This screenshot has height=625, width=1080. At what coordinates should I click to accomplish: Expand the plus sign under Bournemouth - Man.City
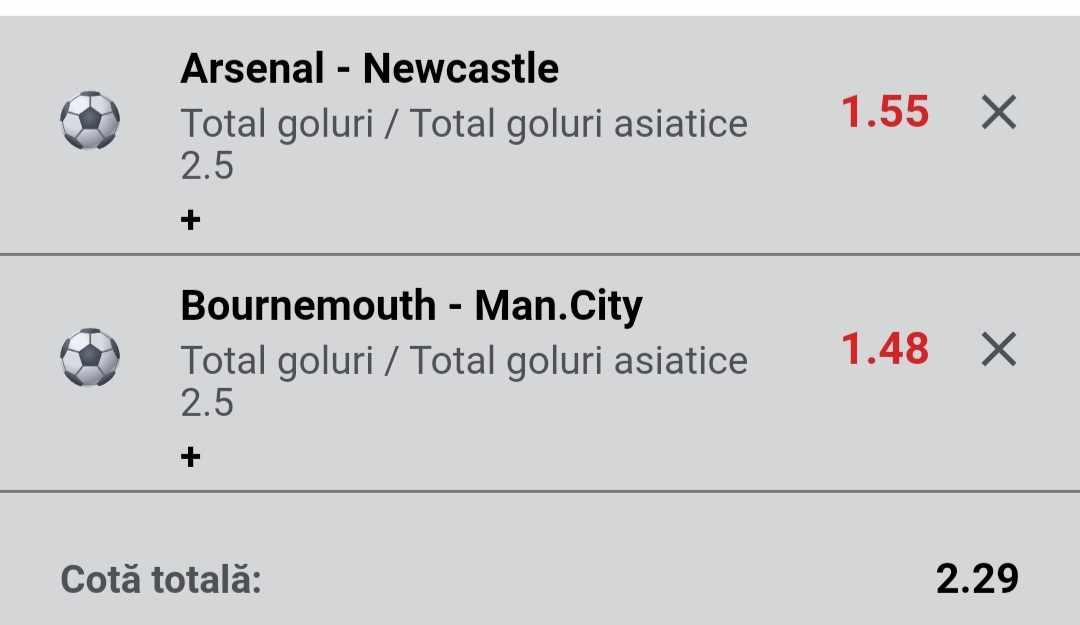coord(191,457)
